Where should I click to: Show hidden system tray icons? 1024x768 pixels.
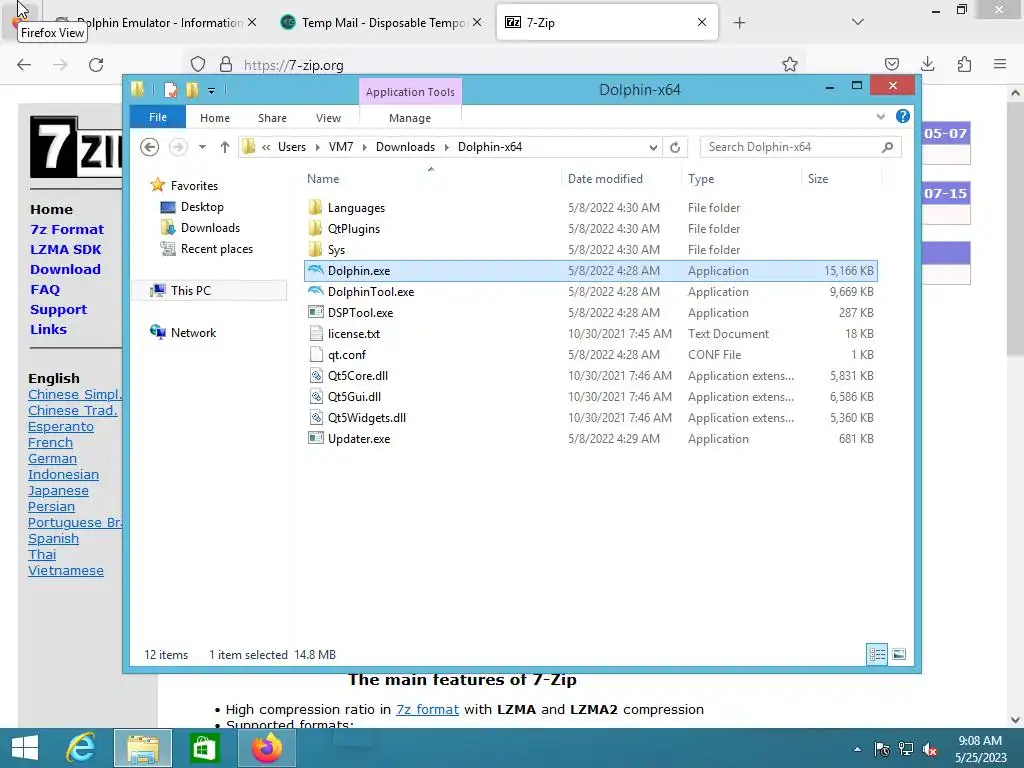(x=857, y=750)
